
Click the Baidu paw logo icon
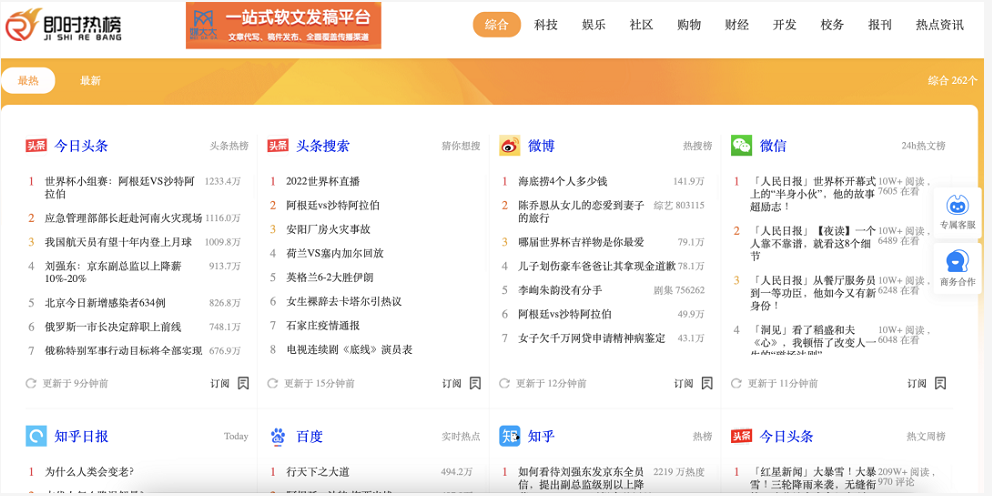[x=277, y=436]
